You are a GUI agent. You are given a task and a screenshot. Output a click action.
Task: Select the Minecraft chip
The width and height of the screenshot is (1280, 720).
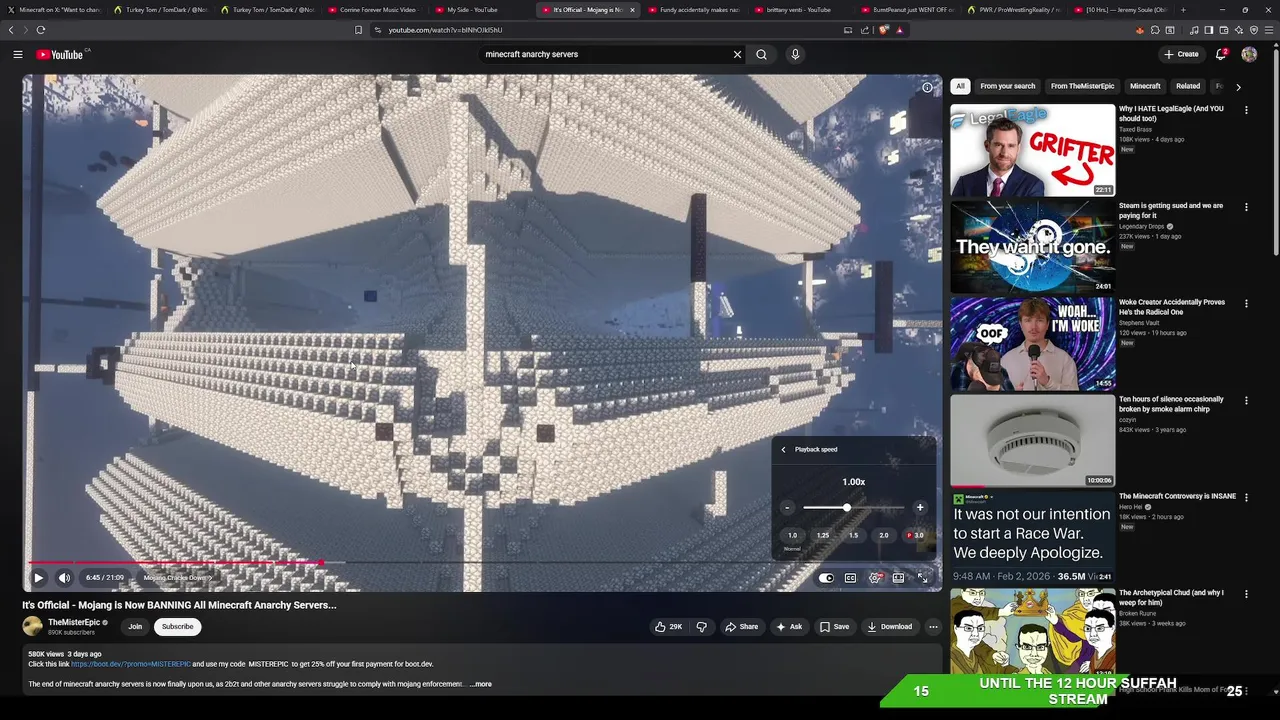[1145, 86]
